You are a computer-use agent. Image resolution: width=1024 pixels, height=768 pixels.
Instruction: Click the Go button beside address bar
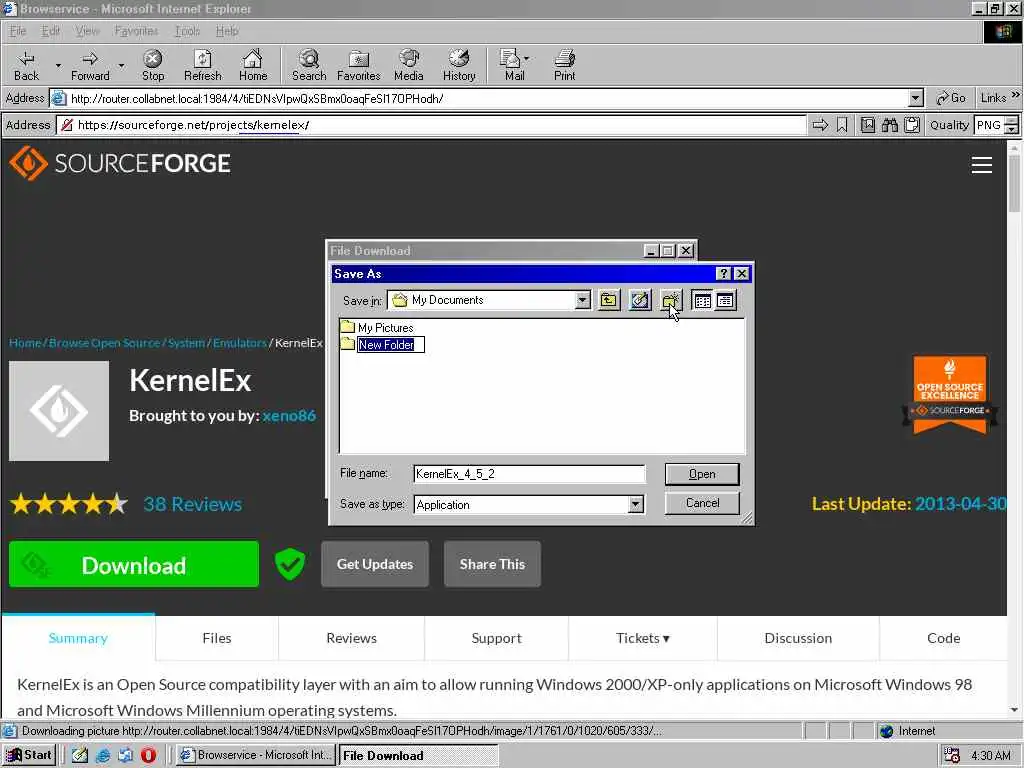click(951, 98)
